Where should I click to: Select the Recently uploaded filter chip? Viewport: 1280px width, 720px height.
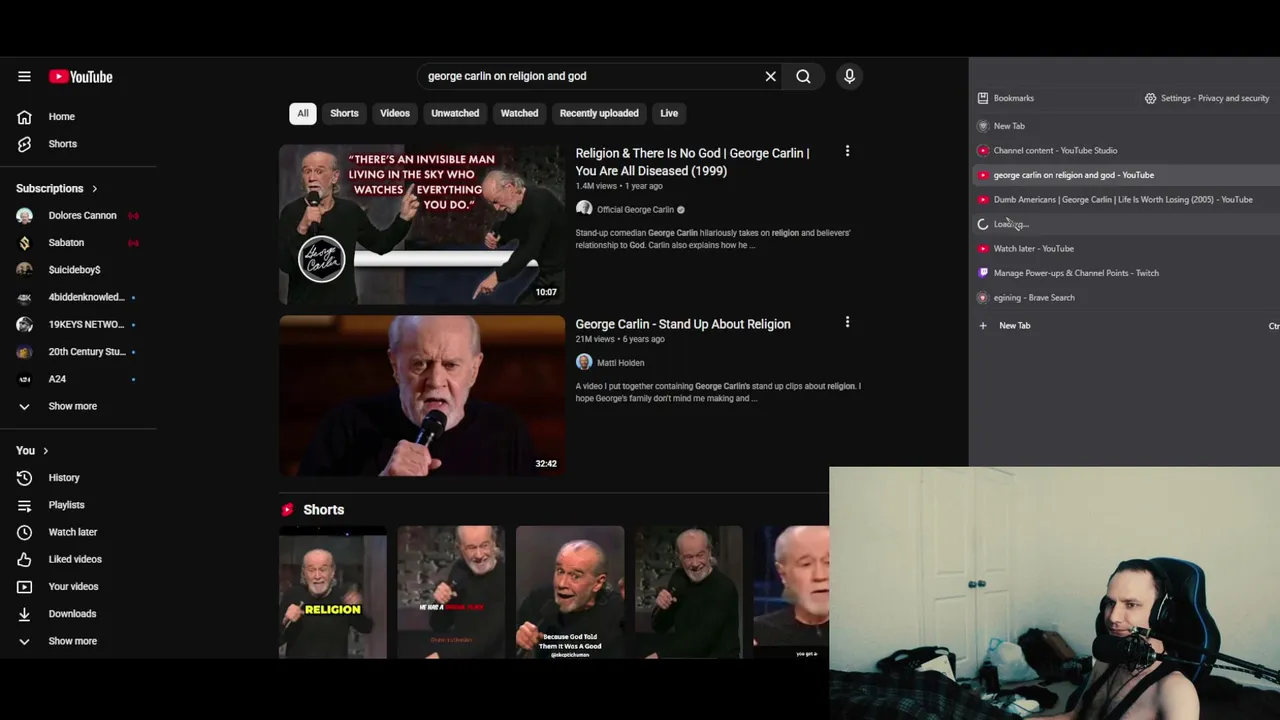(599, 113)
